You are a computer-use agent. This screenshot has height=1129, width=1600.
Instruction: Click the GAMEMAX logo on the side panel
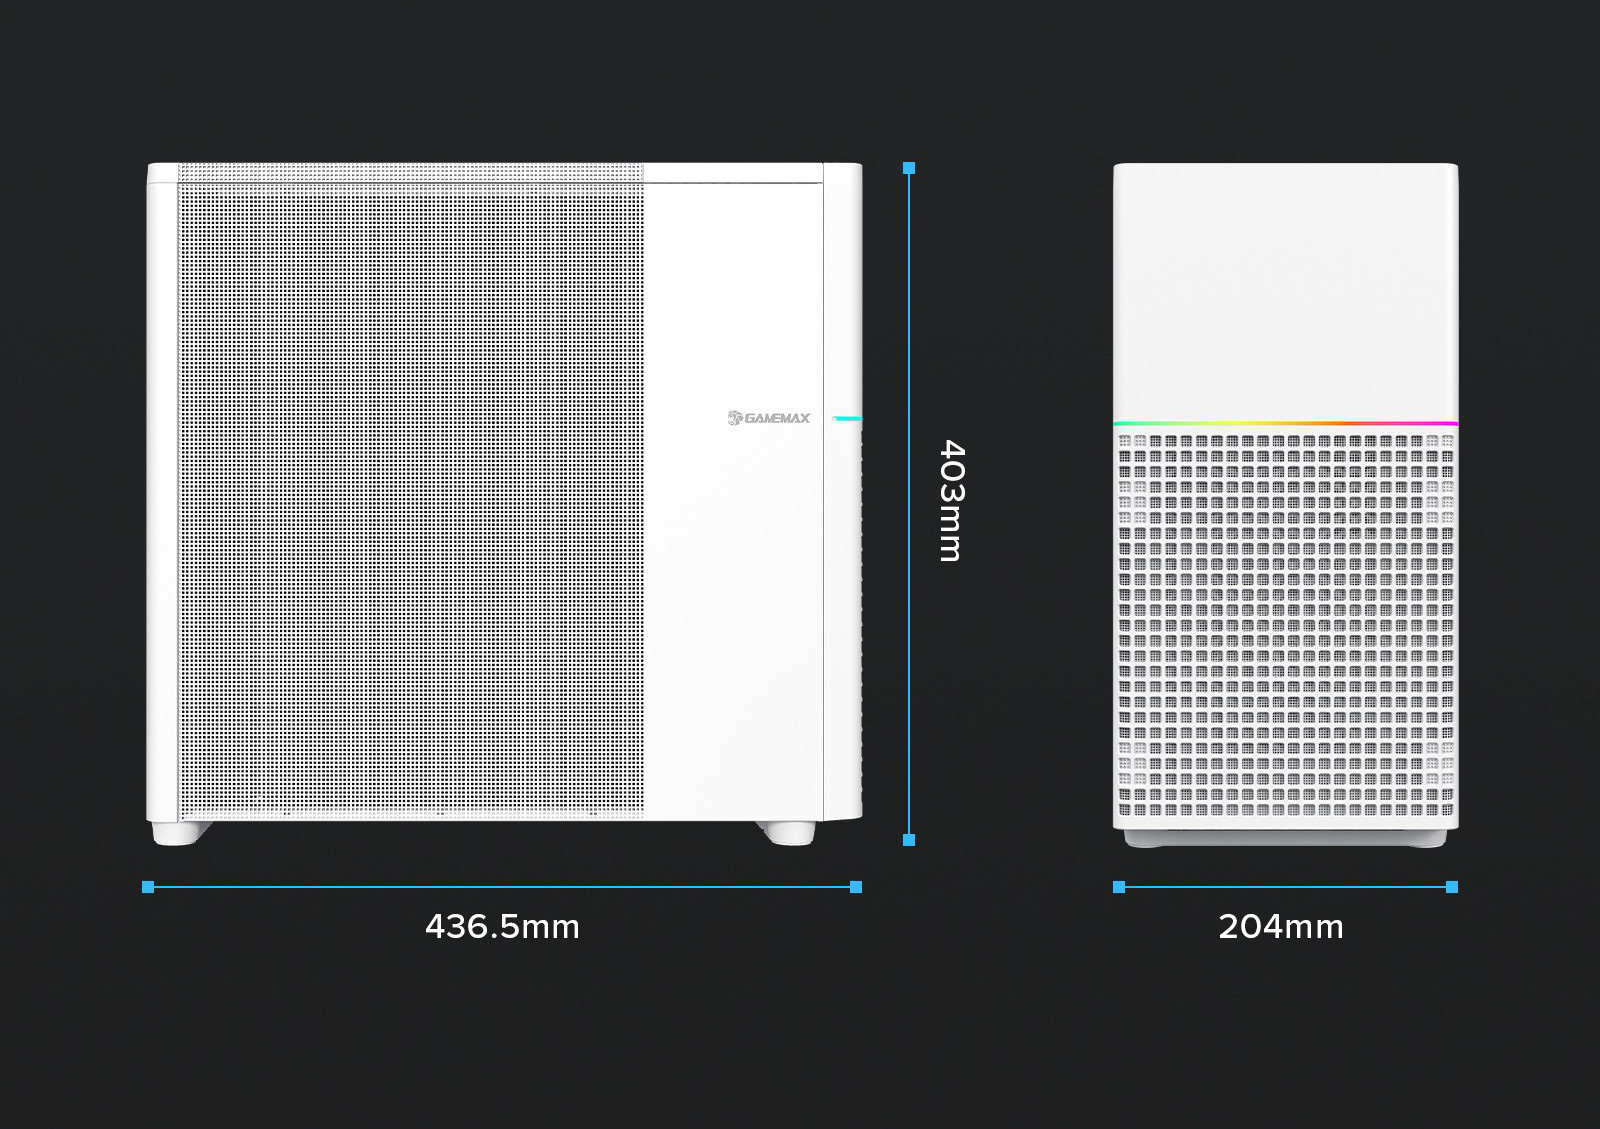coord(769,418)
